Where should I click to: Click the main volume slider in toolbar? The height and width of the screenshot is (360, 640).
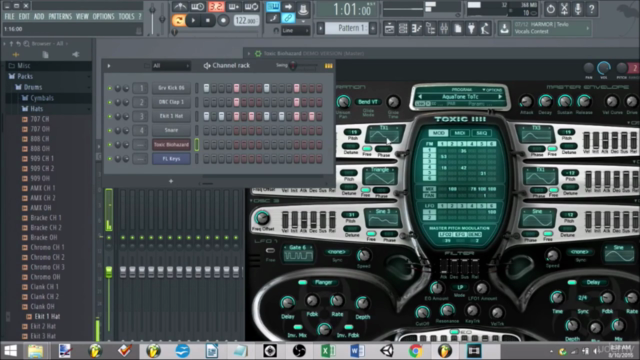[x=152, y=18]
